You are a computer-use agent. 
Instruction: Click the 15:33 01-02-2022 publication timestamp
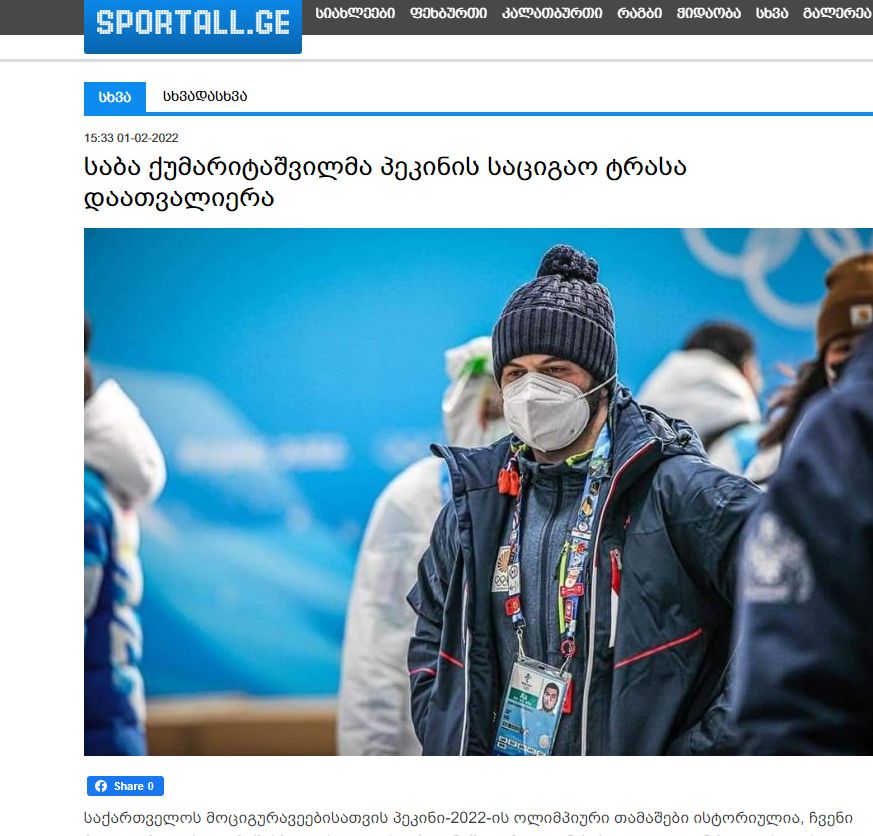[x=131, y=137]
